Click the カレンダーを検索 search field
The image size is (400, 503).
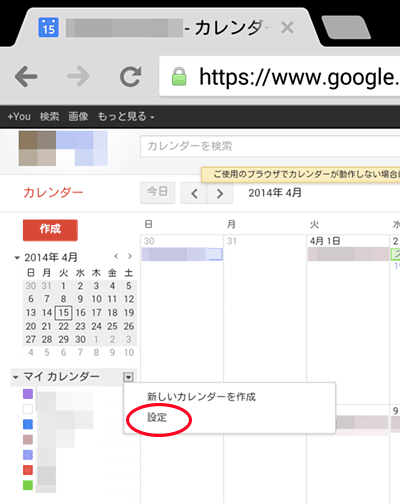(270, 146)
